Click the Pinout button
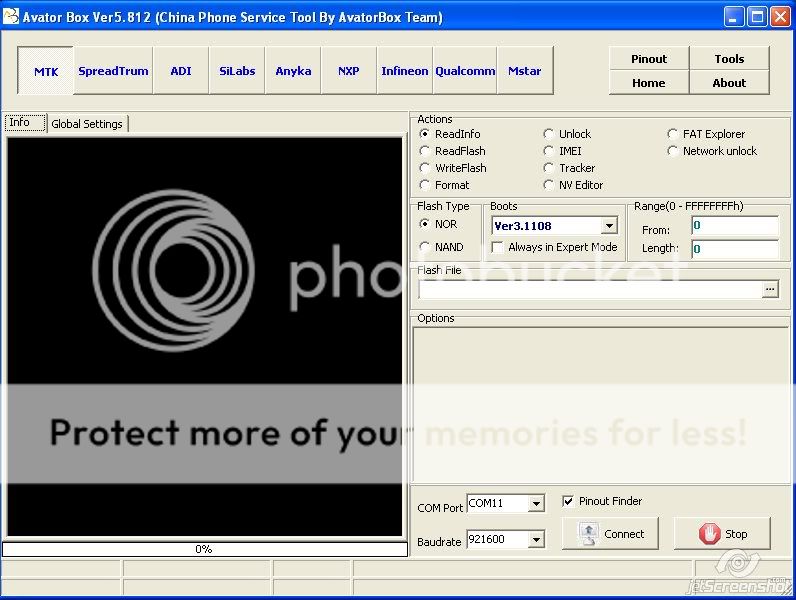Screen dimensions: 796x600 pyautogui.click(x=649, y=58)
